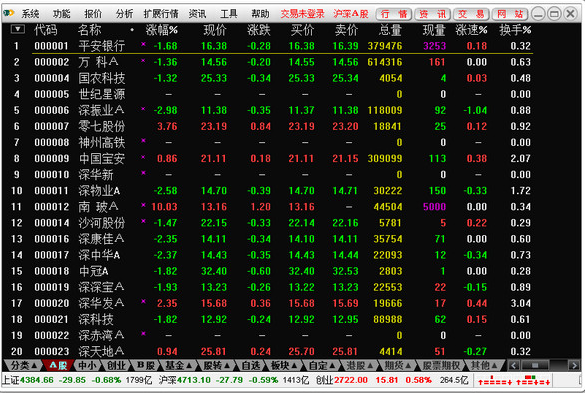This screenshot has height=393, width=585.
Task: Click the 网站 button
Action: 510,14
